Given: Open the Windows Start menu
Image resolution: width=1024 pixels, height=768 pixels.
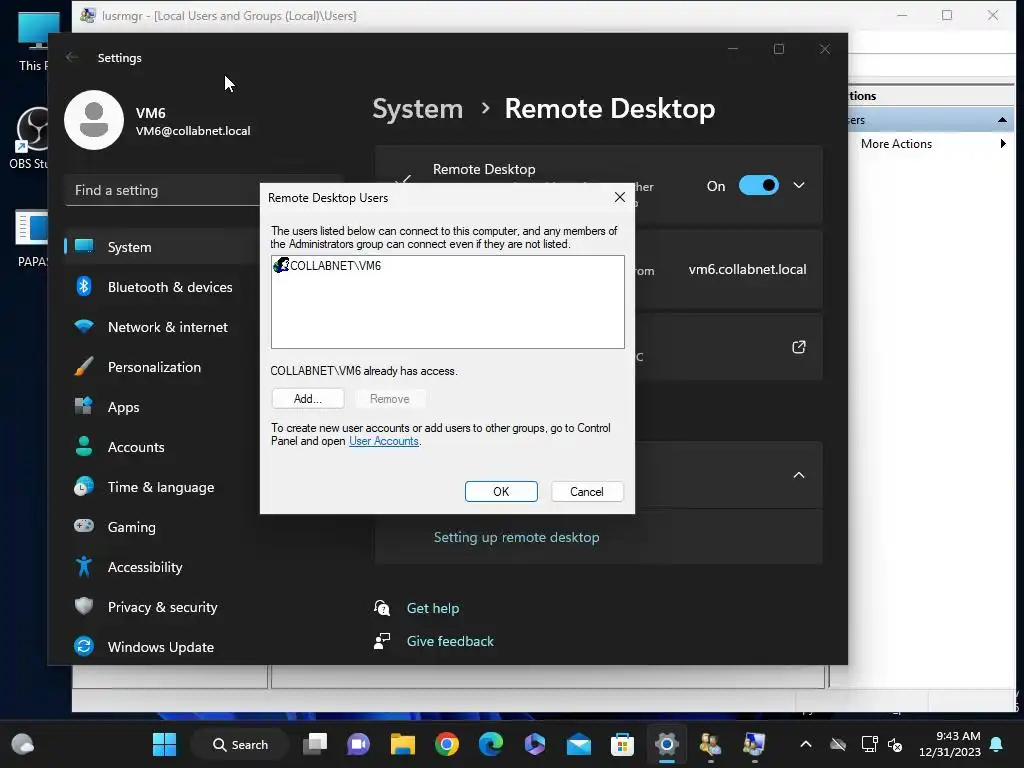Looking at the screenshot, I should click(x=165, y=744).
